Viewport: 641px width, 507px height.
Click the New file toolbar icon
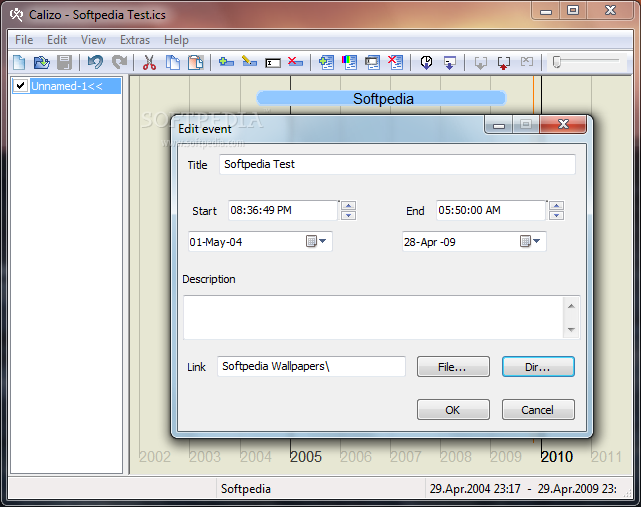click(19, 63)
